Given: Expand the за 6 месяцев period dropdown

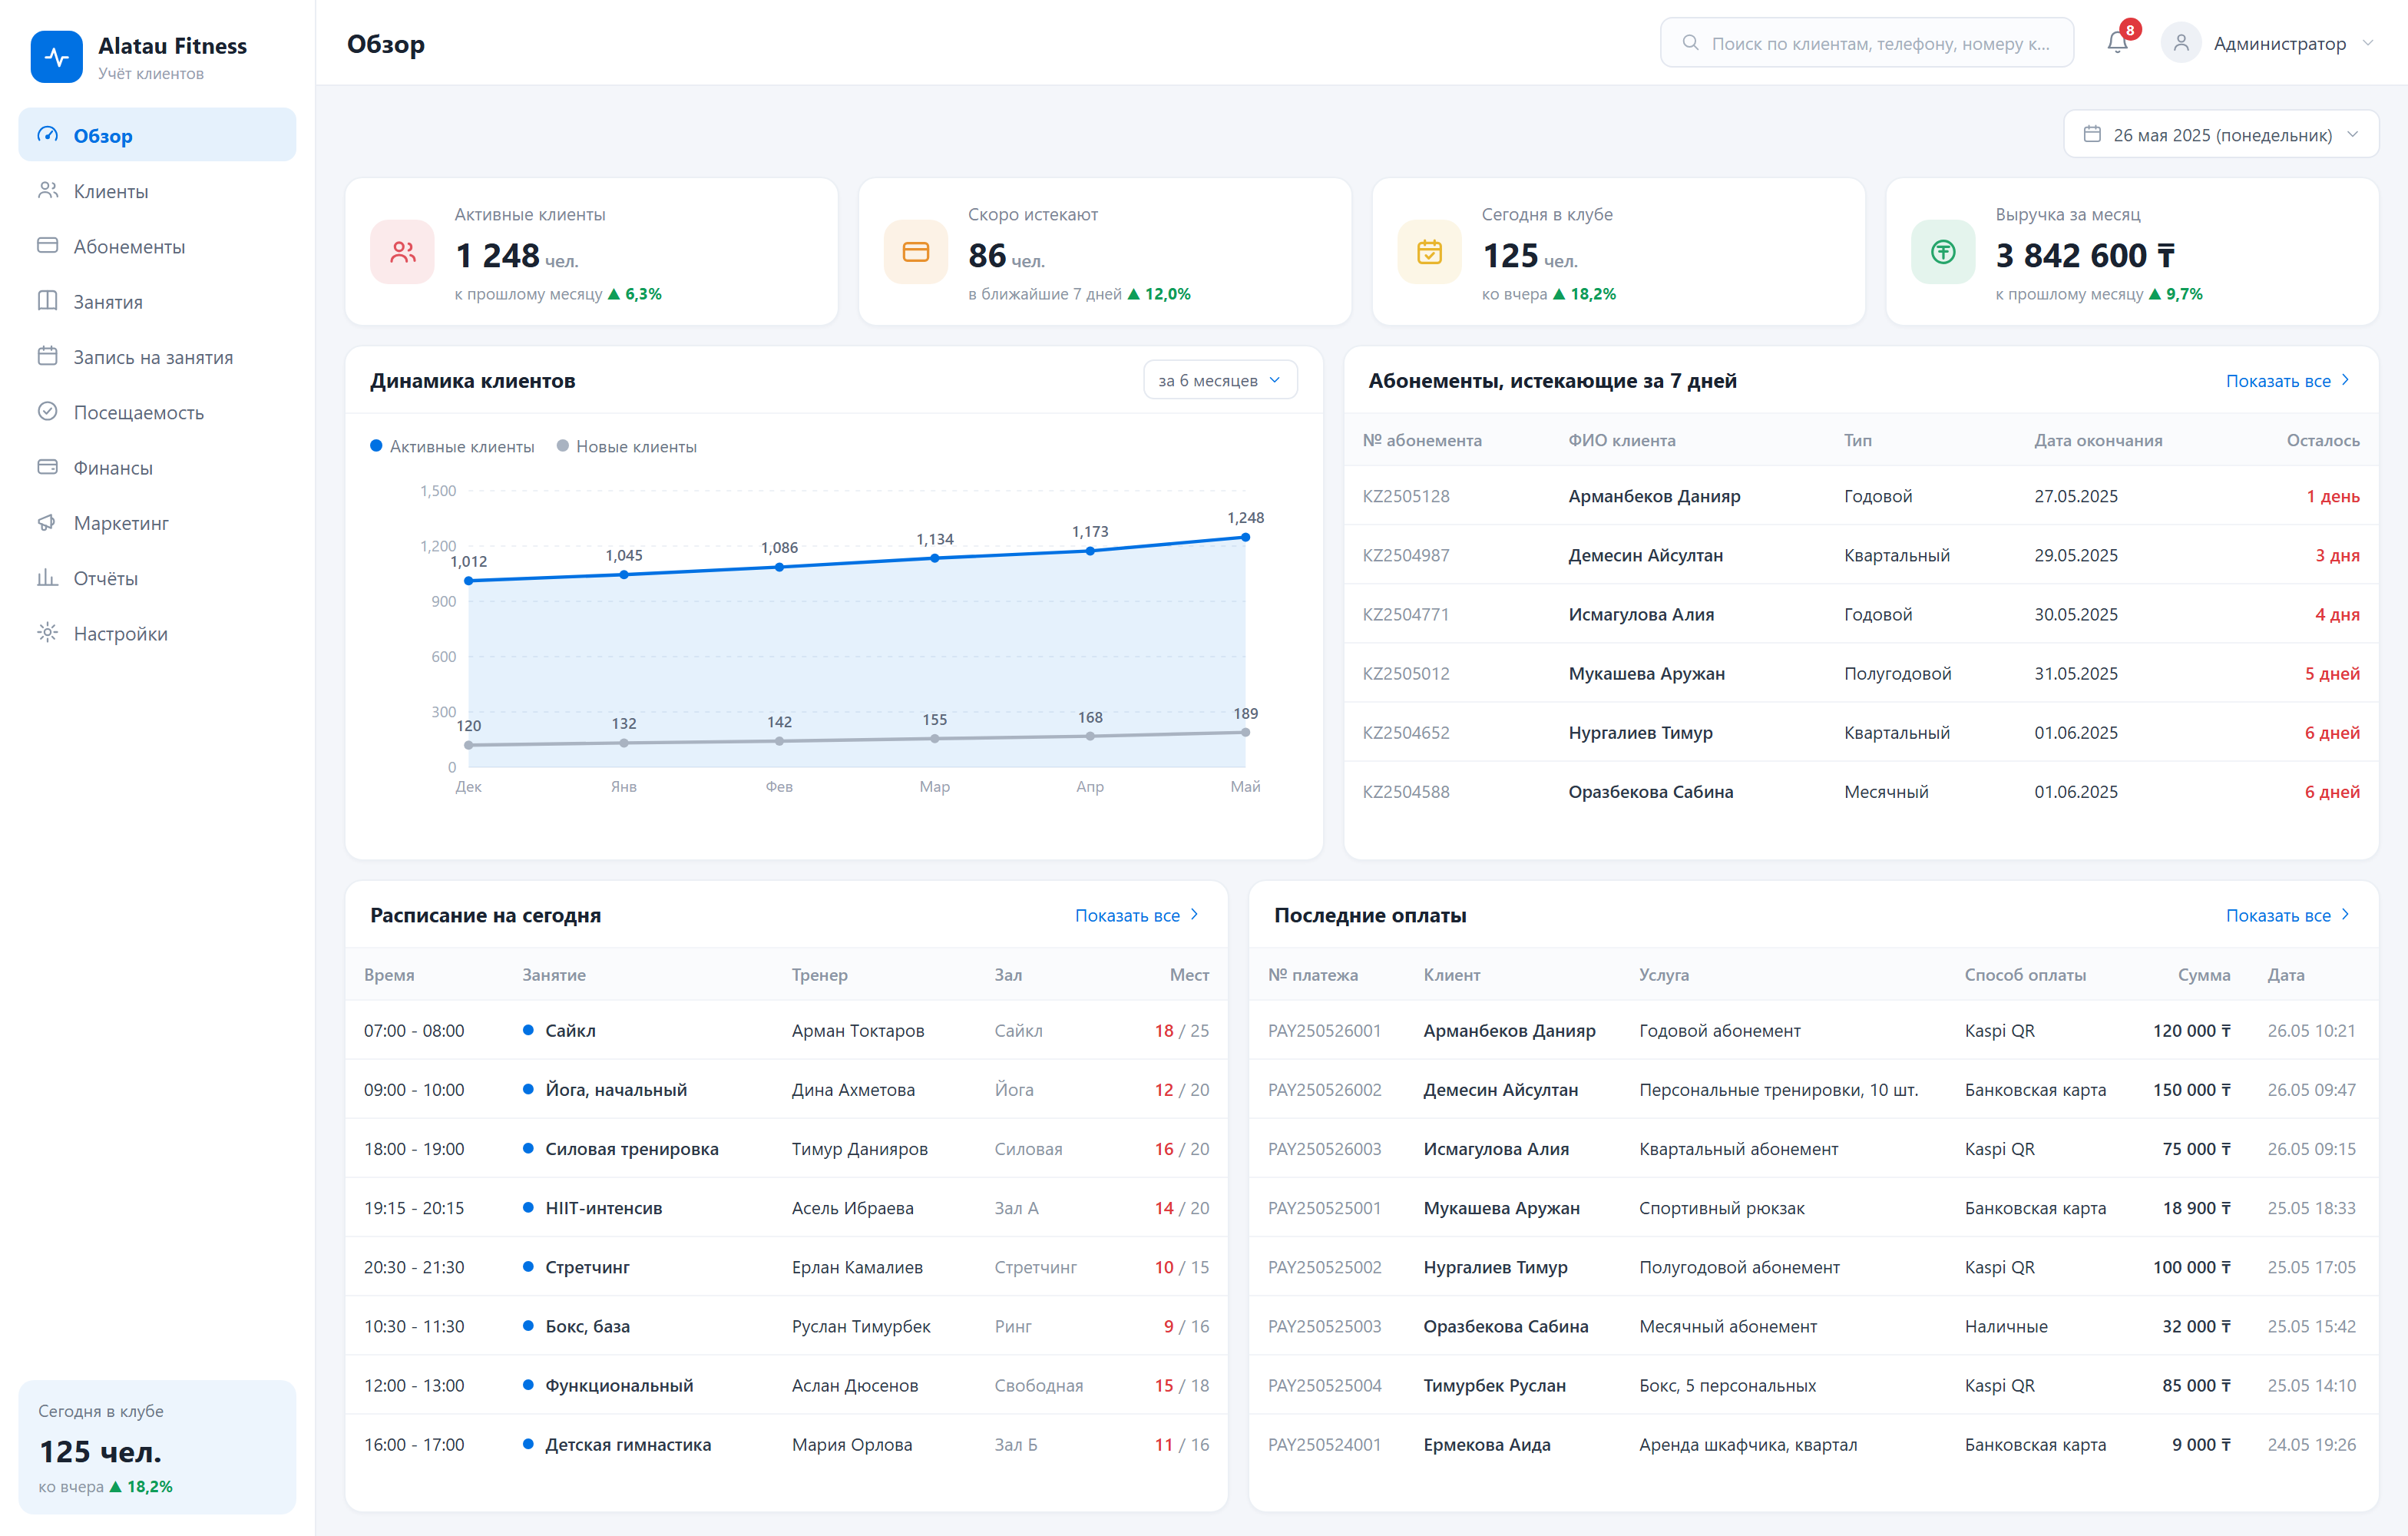Looking at the screenshot, I should click(x=1220, y=380).
